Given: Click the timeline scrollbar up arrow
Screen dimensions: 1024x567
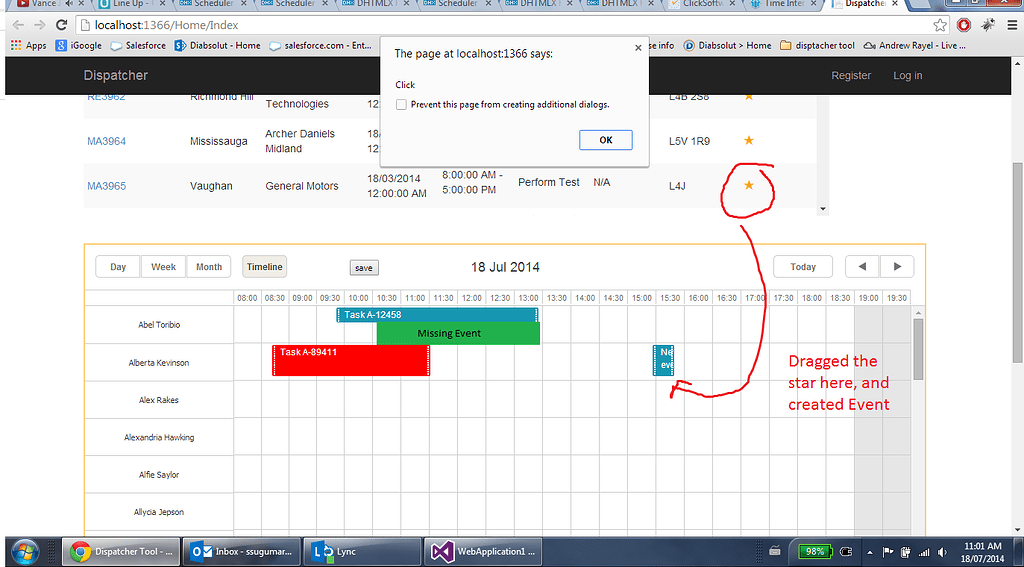Looking at the screenshot, I should pos(918,312).
